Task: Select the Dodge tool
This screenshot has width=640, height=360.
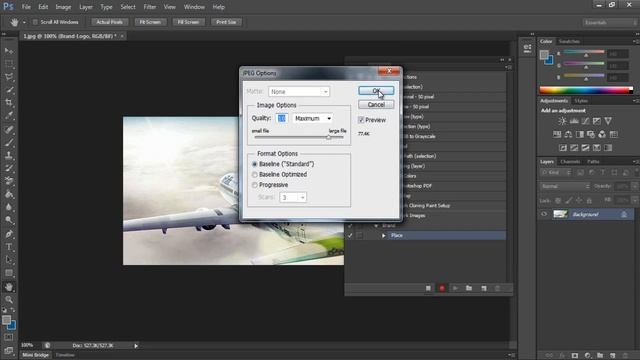Action: tap(9, 220)
